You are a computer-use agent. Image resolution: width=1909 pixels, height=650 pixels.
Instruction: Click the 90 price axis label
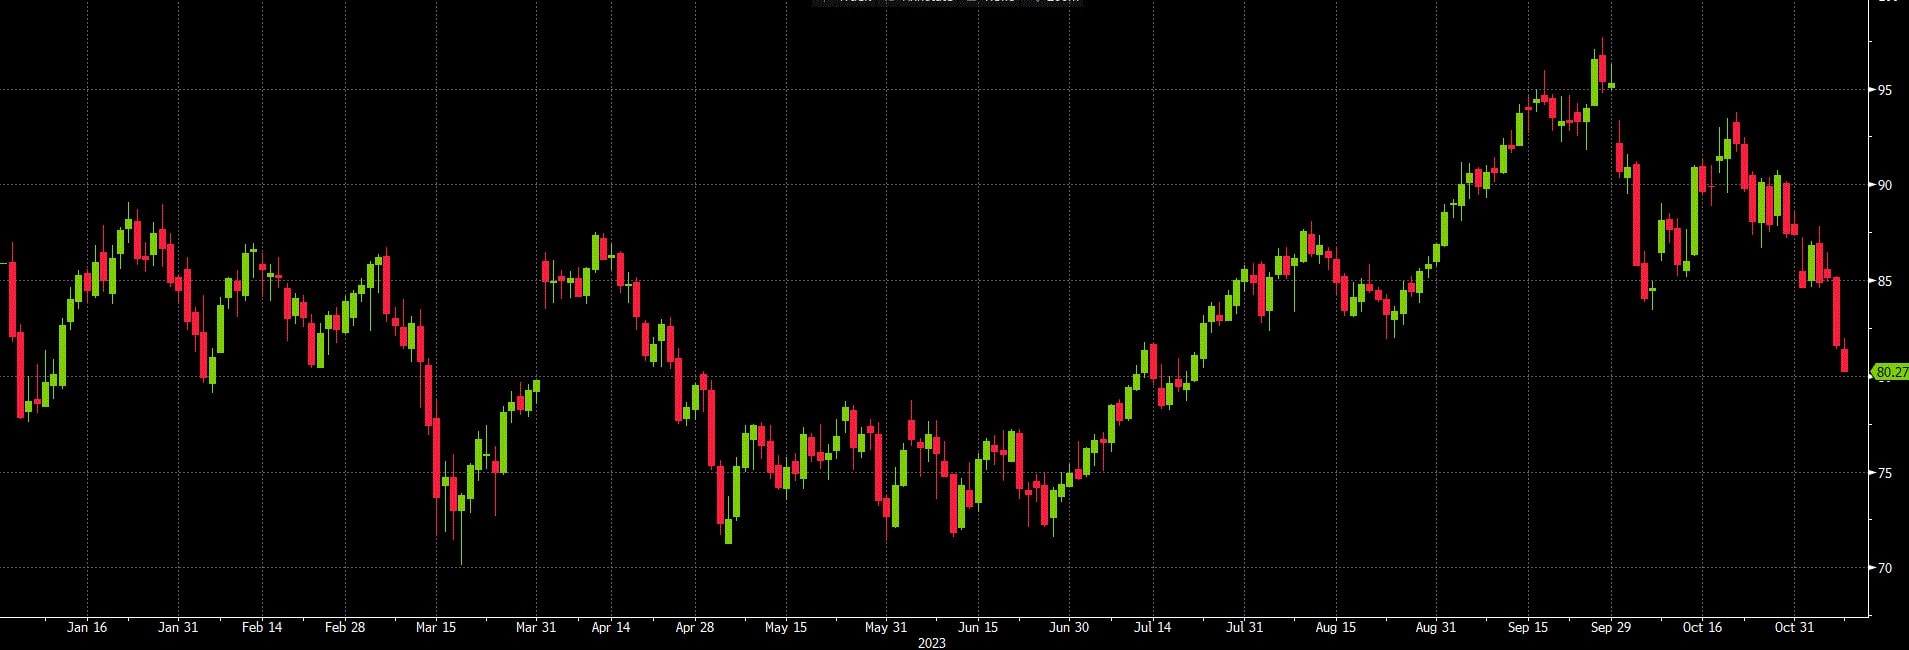(x=1885, y=185)
